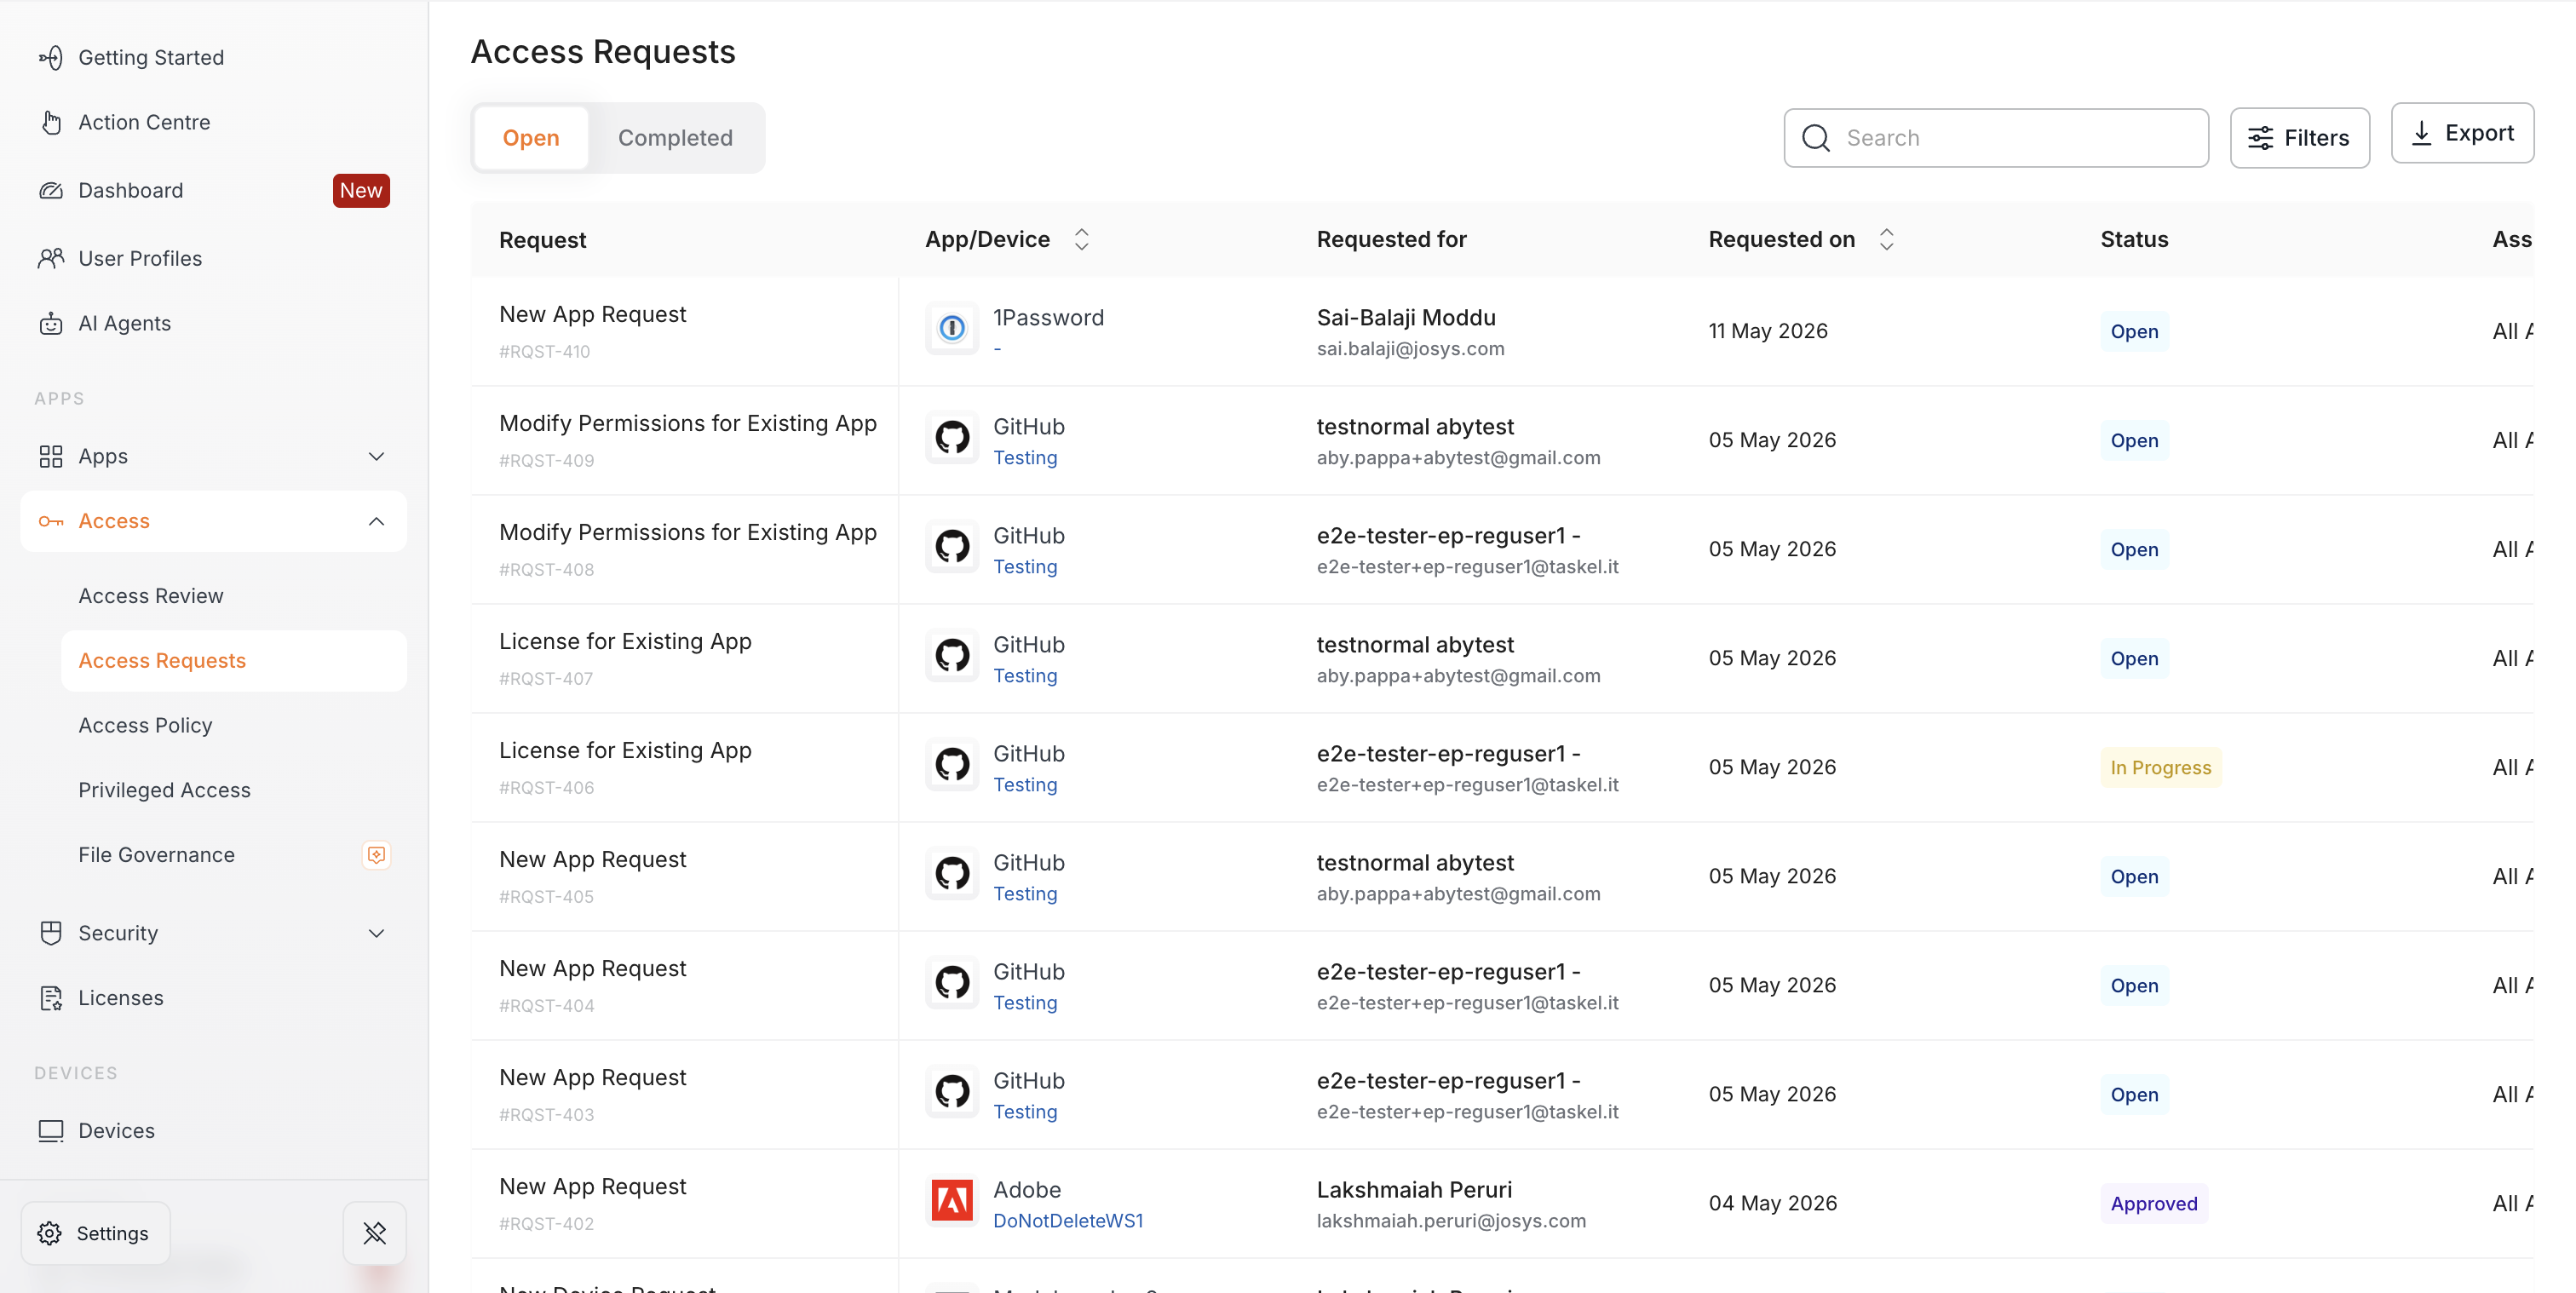Click the Licenses document icon
Screen dimensions: 2576x1293
click(51, 998)
